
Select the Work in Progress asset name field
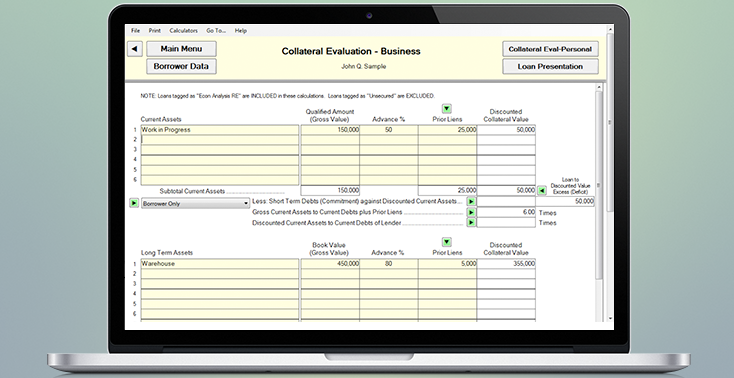coord(220,130)
